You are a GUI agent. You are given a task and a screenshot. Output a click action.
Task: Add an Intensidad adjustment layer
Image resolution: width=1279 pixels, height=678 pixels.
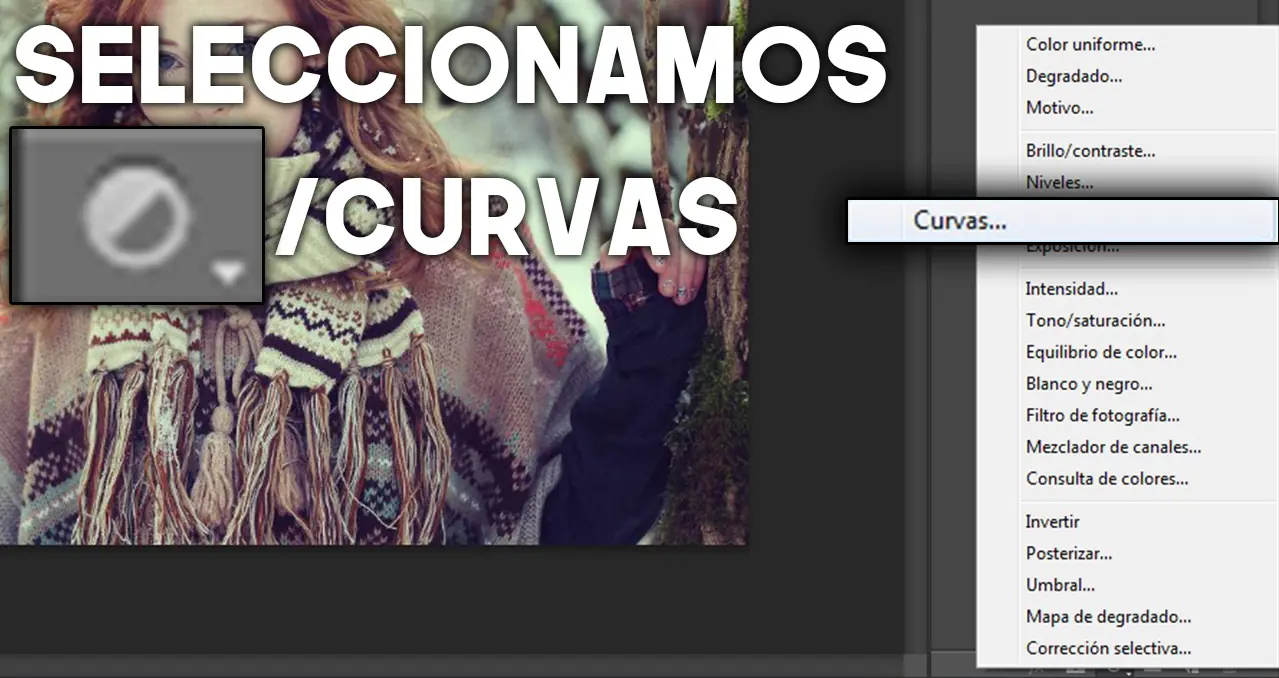1071,289
